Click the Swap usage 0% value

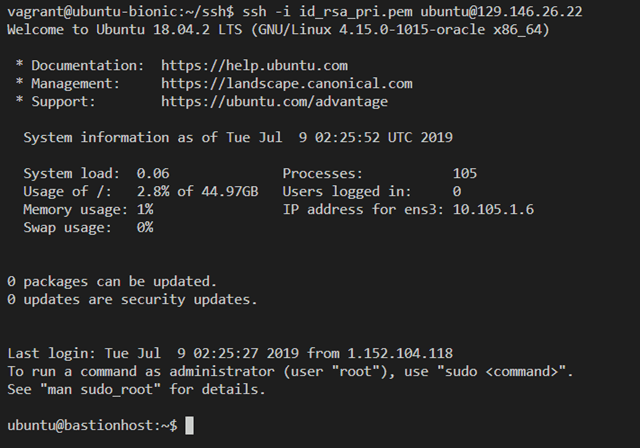pyautogui.click(x=145, y=227)
